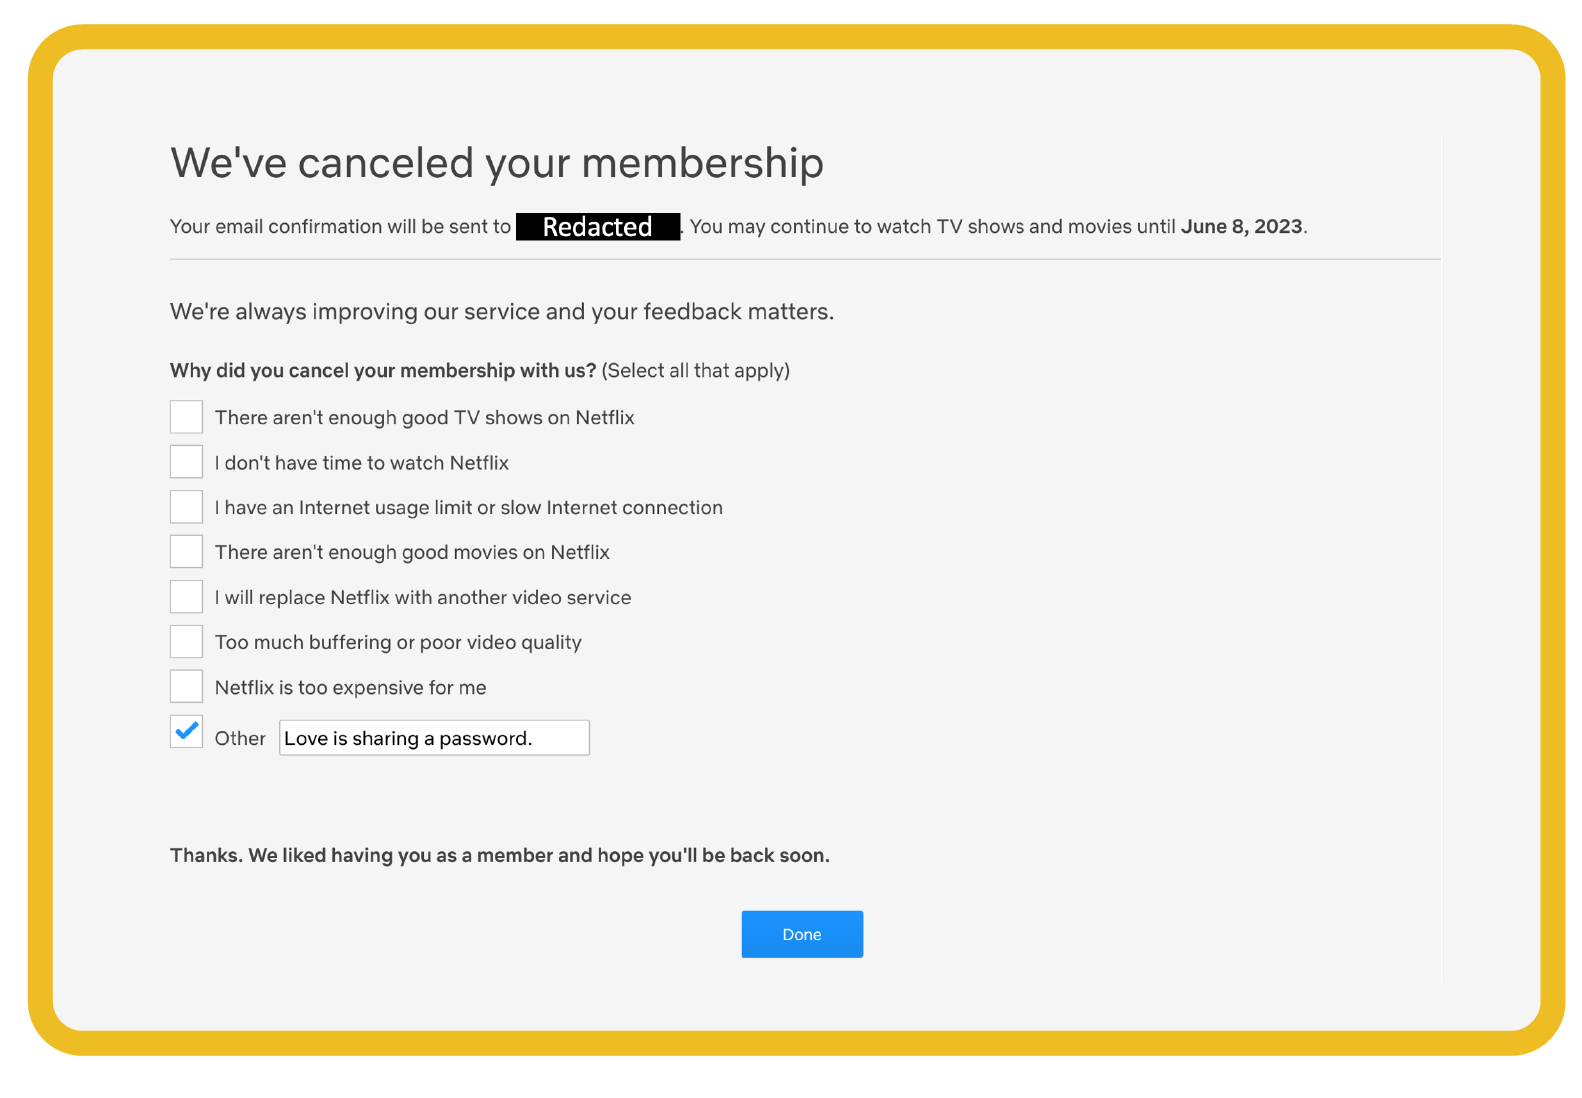Check "There aren't enough good TV shows on Netflix"

(186, 417)
